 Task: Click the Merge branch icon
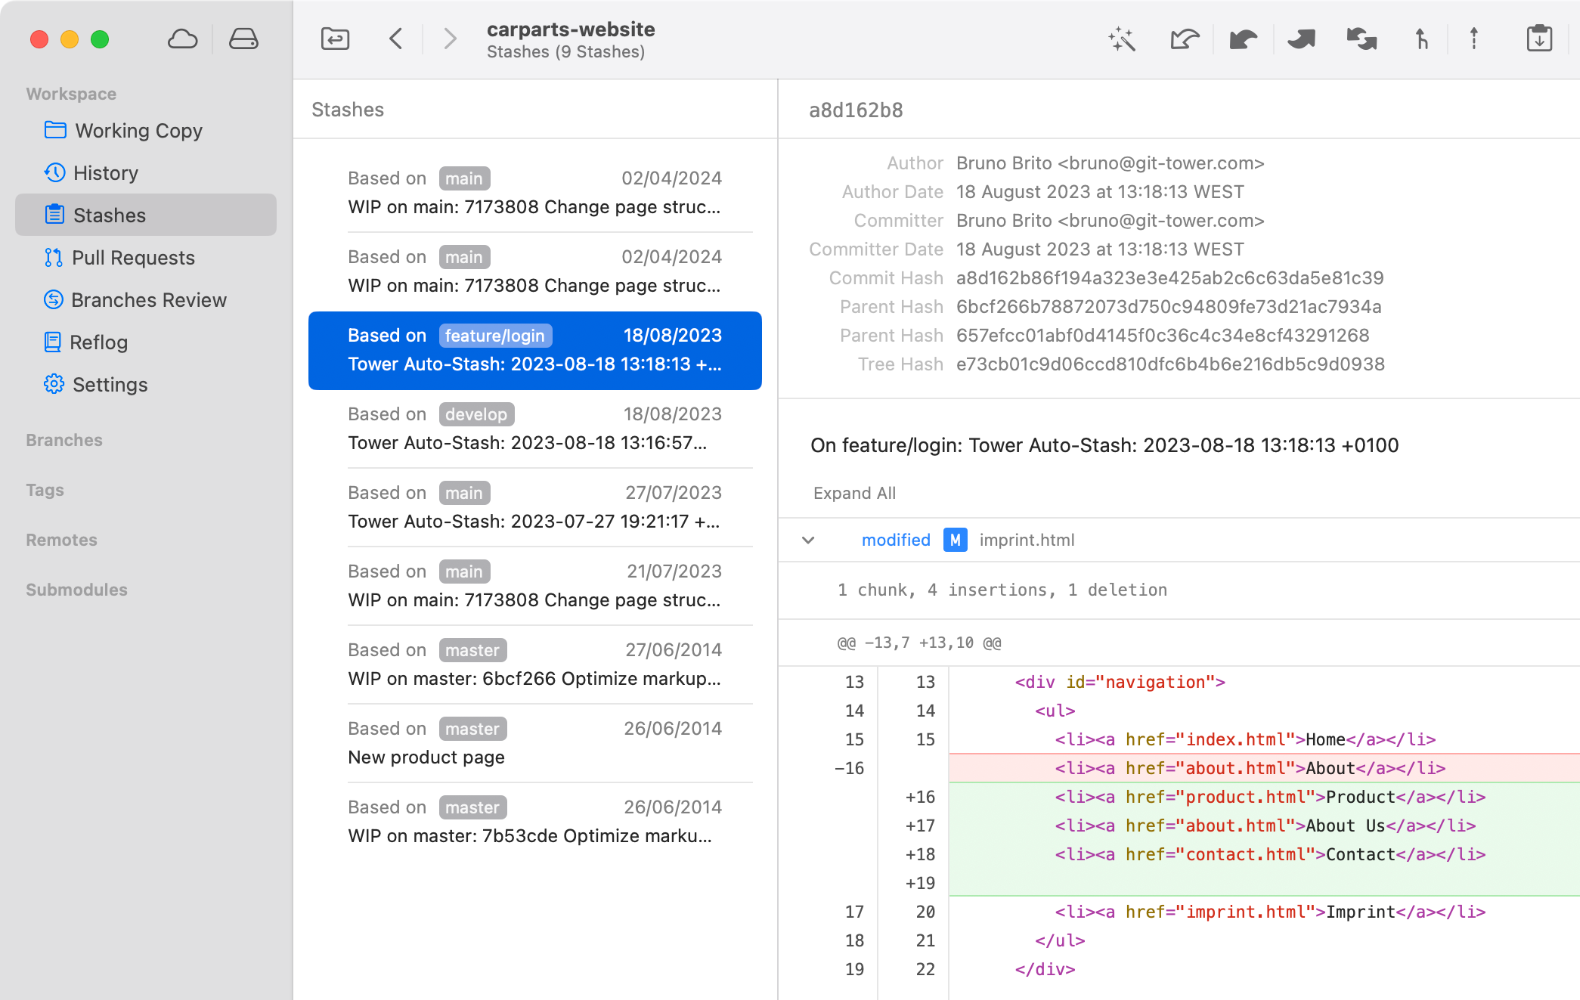1421,40
